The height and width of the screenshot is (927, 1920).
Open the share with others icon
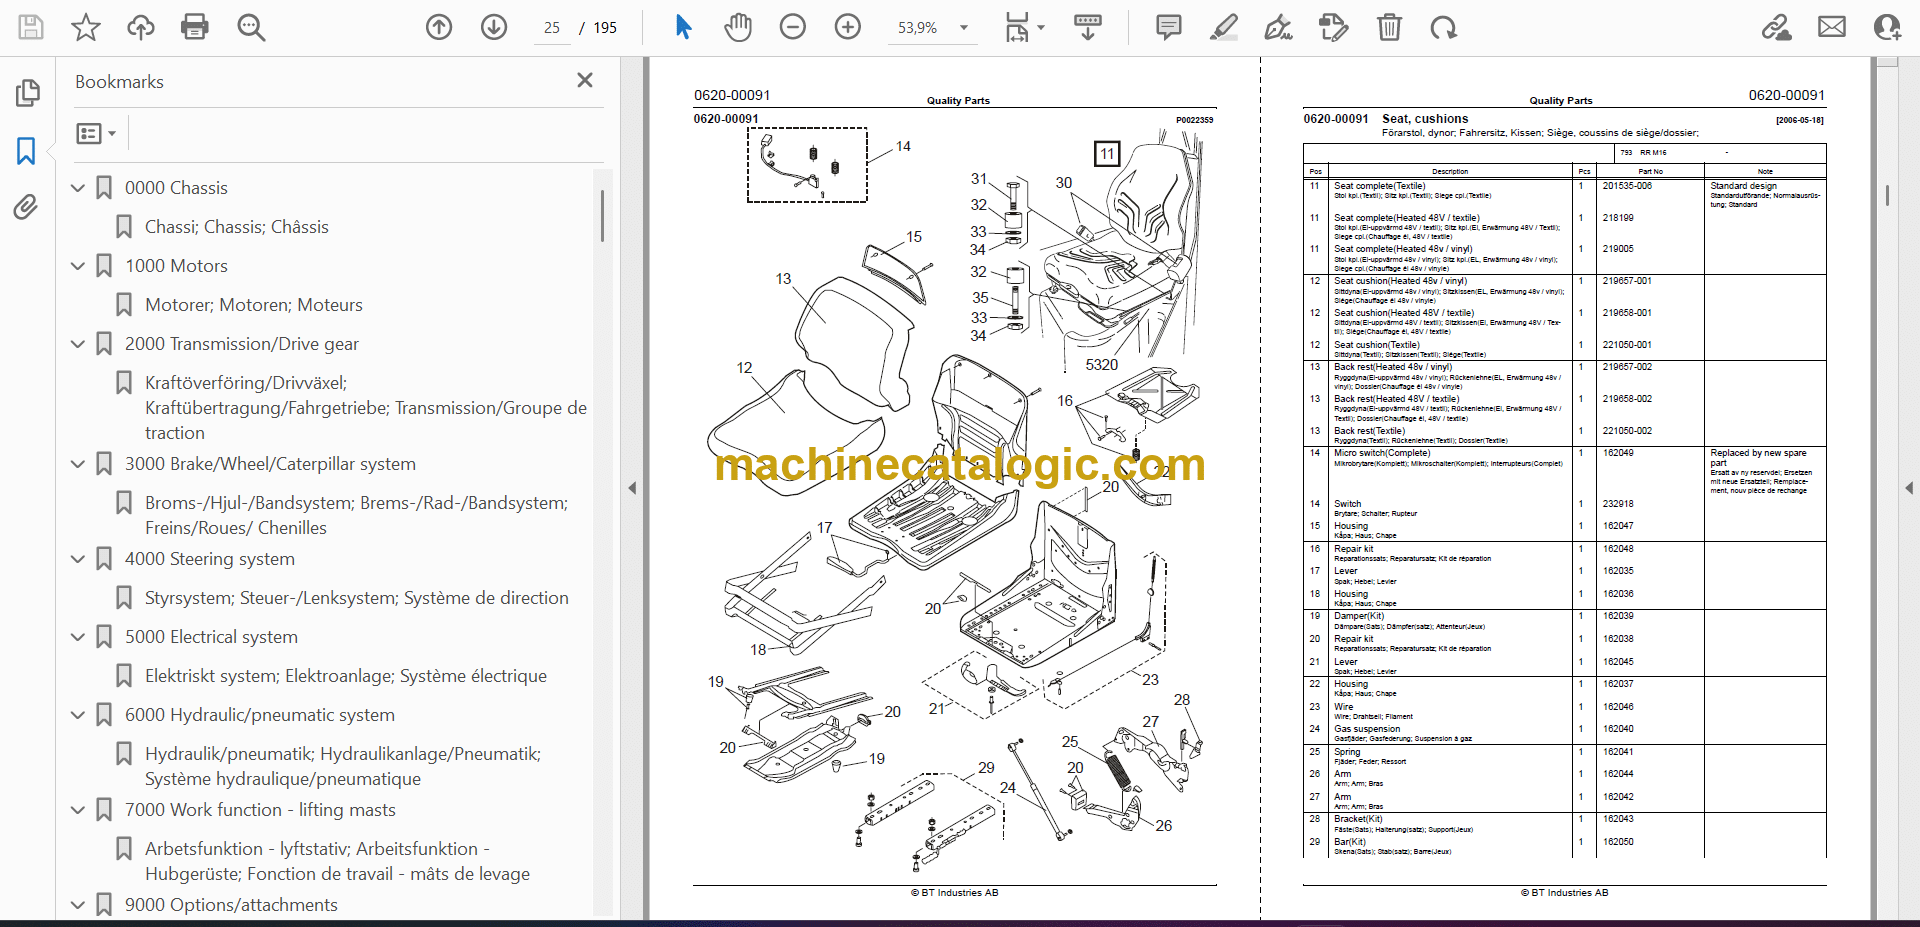click(1887, 27)
